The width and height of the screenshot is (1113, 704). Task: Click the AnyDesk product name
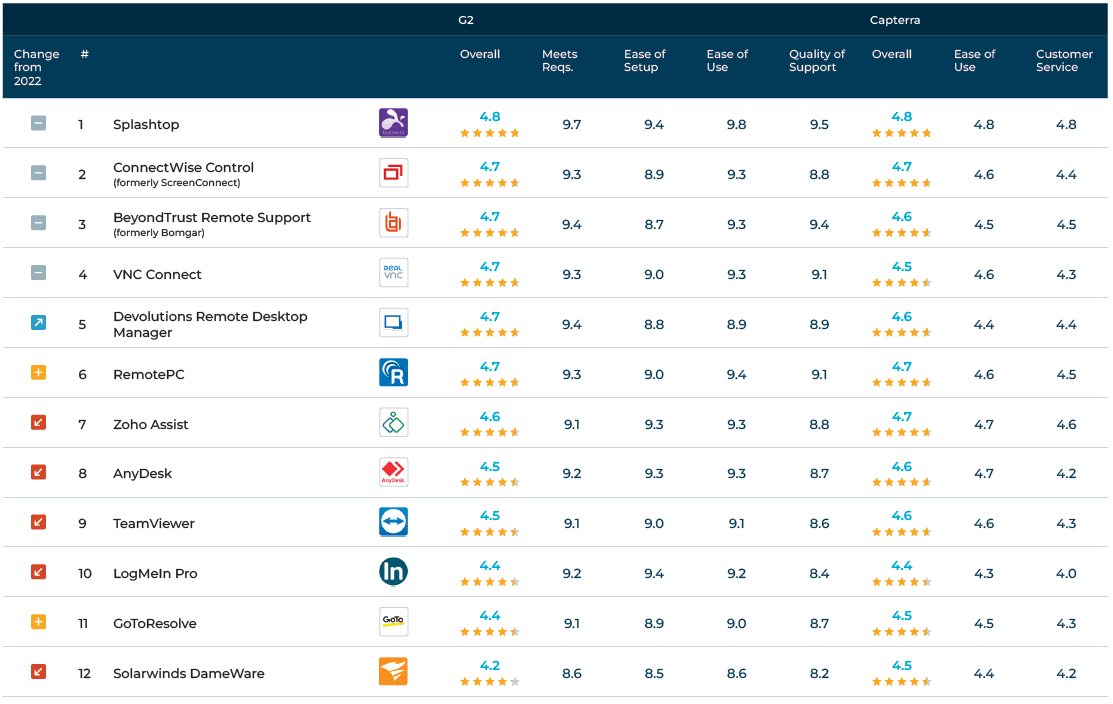[142, 474]
